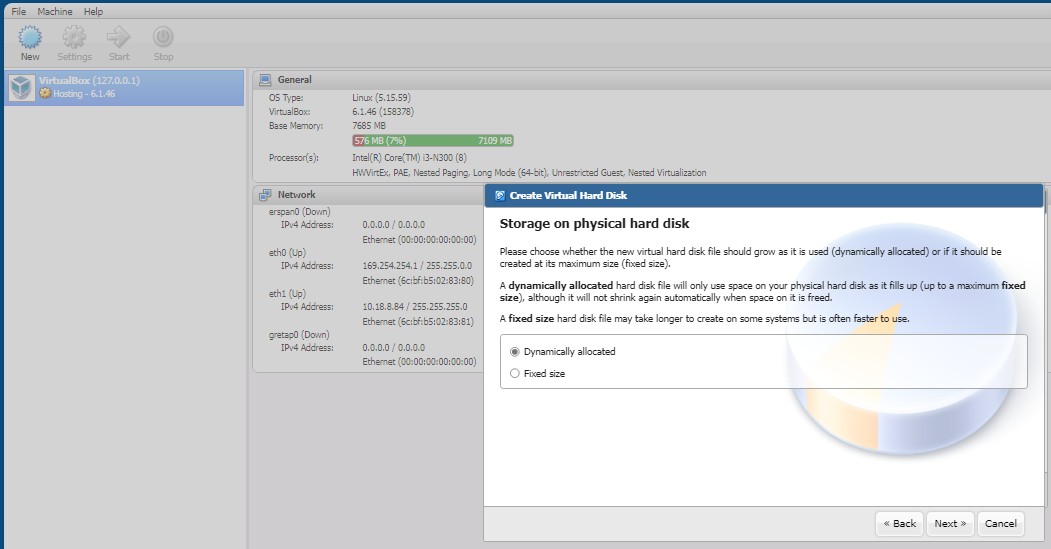Click the HWVirtEx, PAE, Nested Paging features line
Viewport: 1051px width, 549px height.
530,173
